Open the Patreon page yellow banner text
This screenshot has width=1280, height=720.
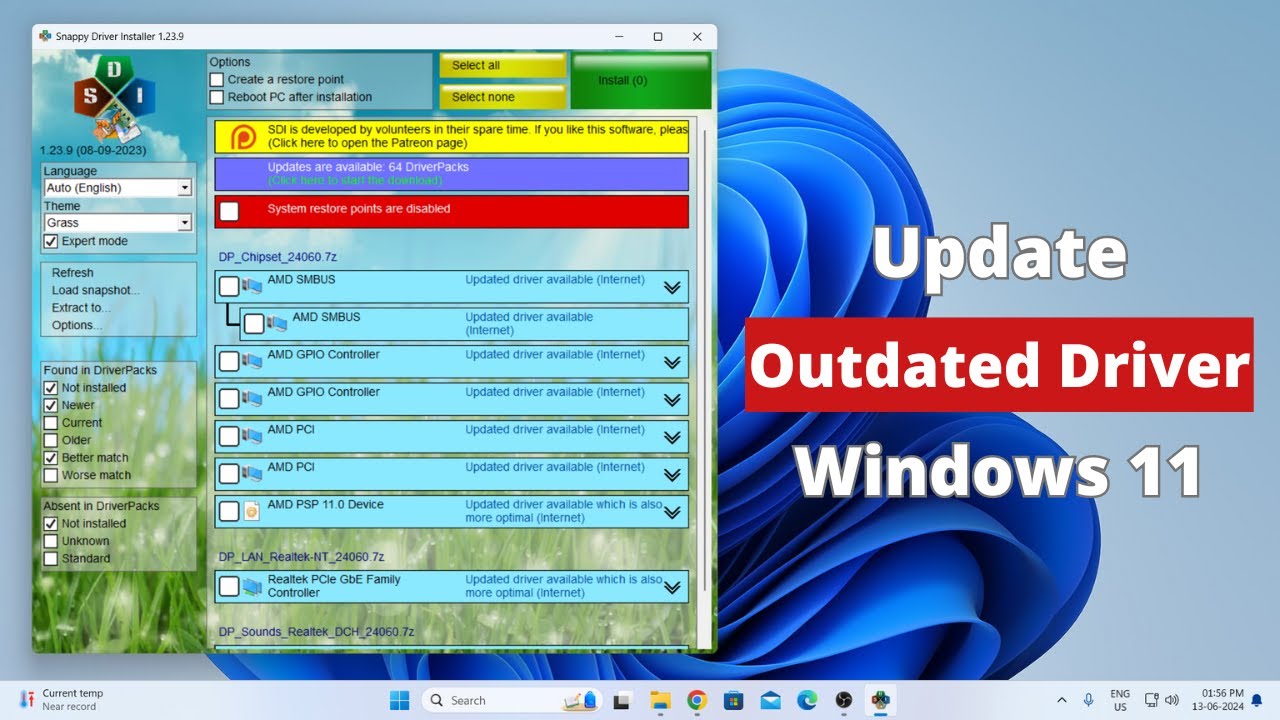(477, 137)
